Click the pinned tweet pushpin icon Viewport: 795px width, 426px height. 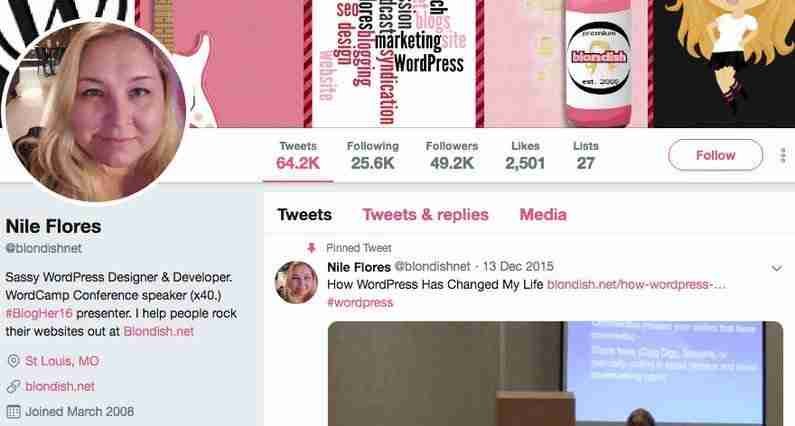tap(311, 248)
